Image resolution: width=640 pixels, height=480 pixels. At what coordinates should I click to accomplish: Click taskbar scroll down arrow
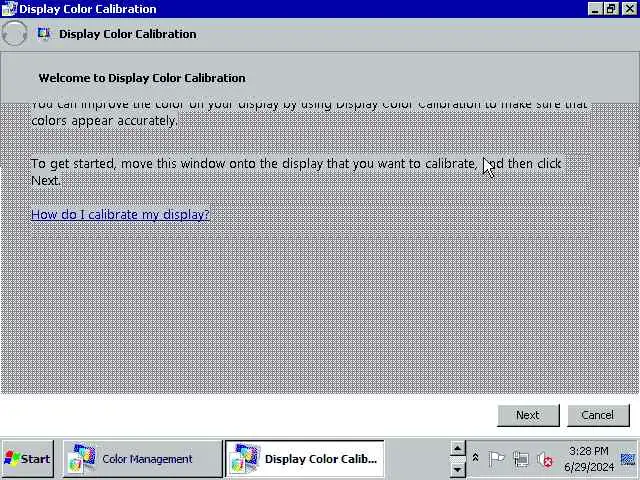(x=458, y=469)
